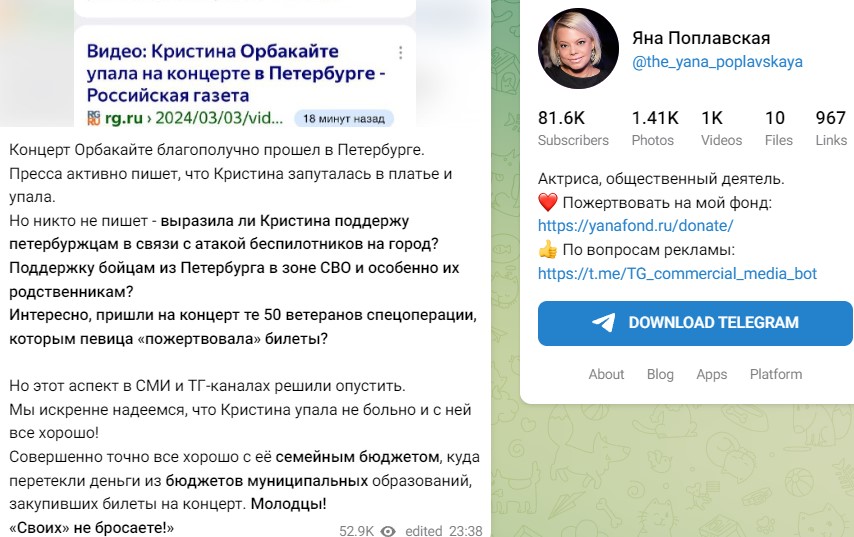
Task: Open three-dot menu on search result card
Action: tap(400, 52)
